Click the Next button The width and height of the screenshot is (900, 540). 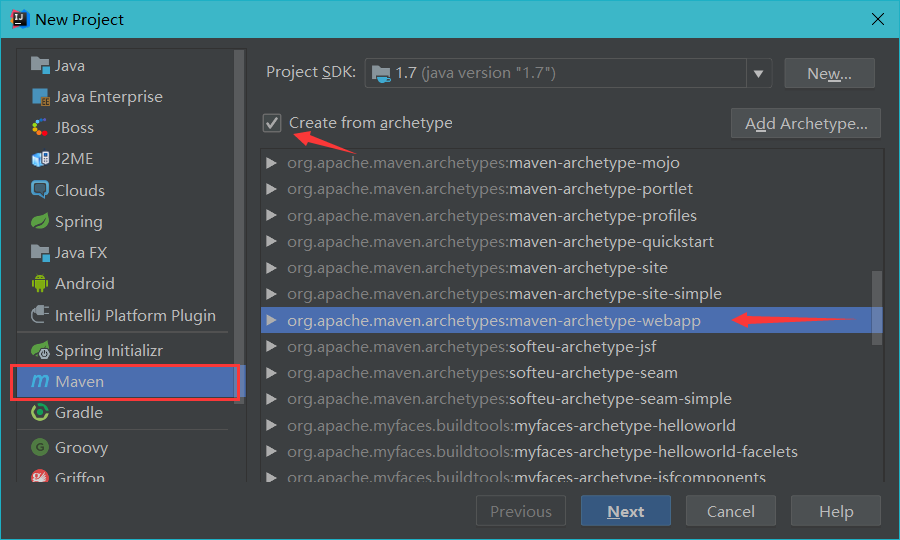[x=626, y=511]
